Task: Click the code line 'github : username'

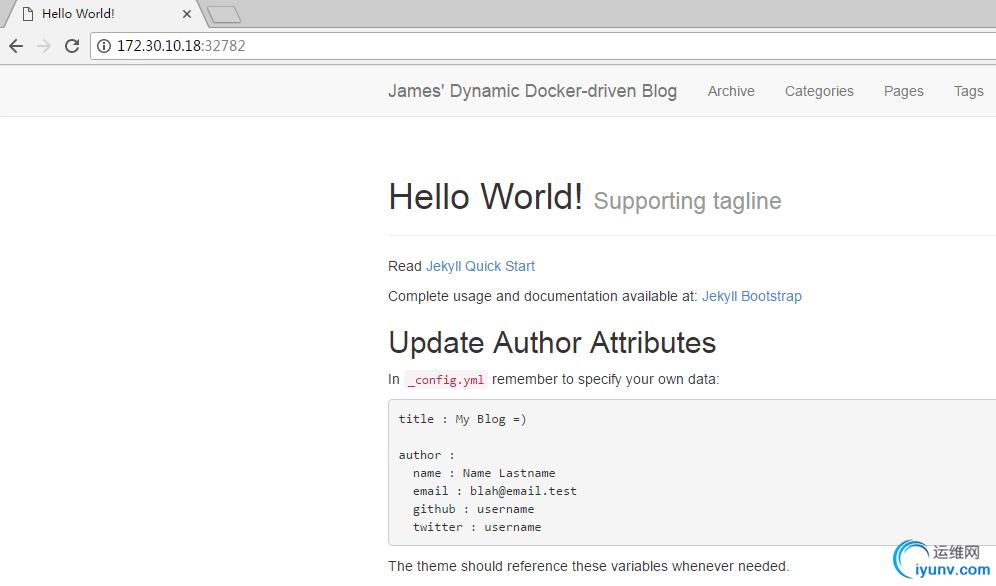Action: [x=473, y=509]
